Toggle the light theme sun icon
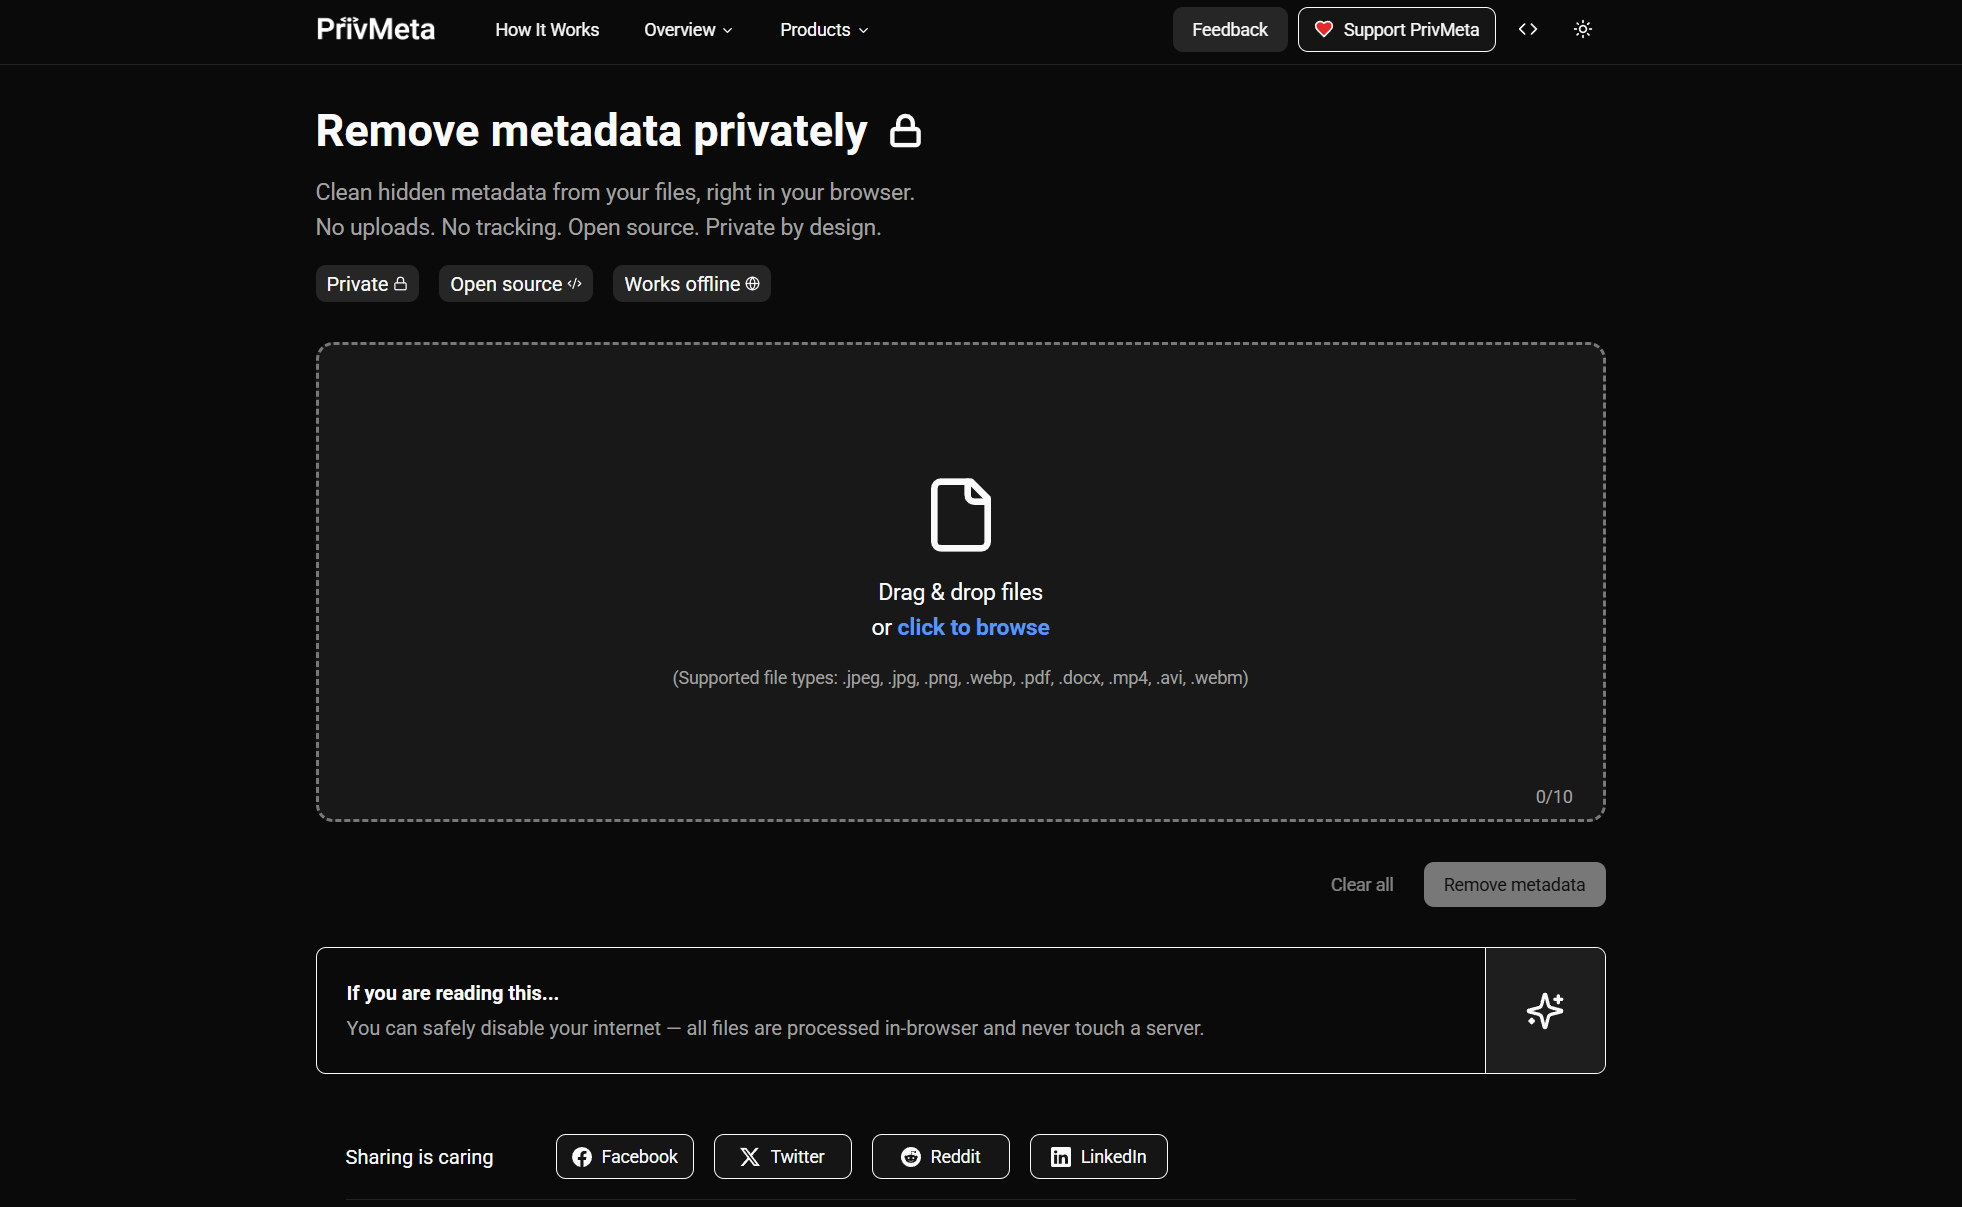Screen dimensions: 1962x1207 click(1583, 29)
